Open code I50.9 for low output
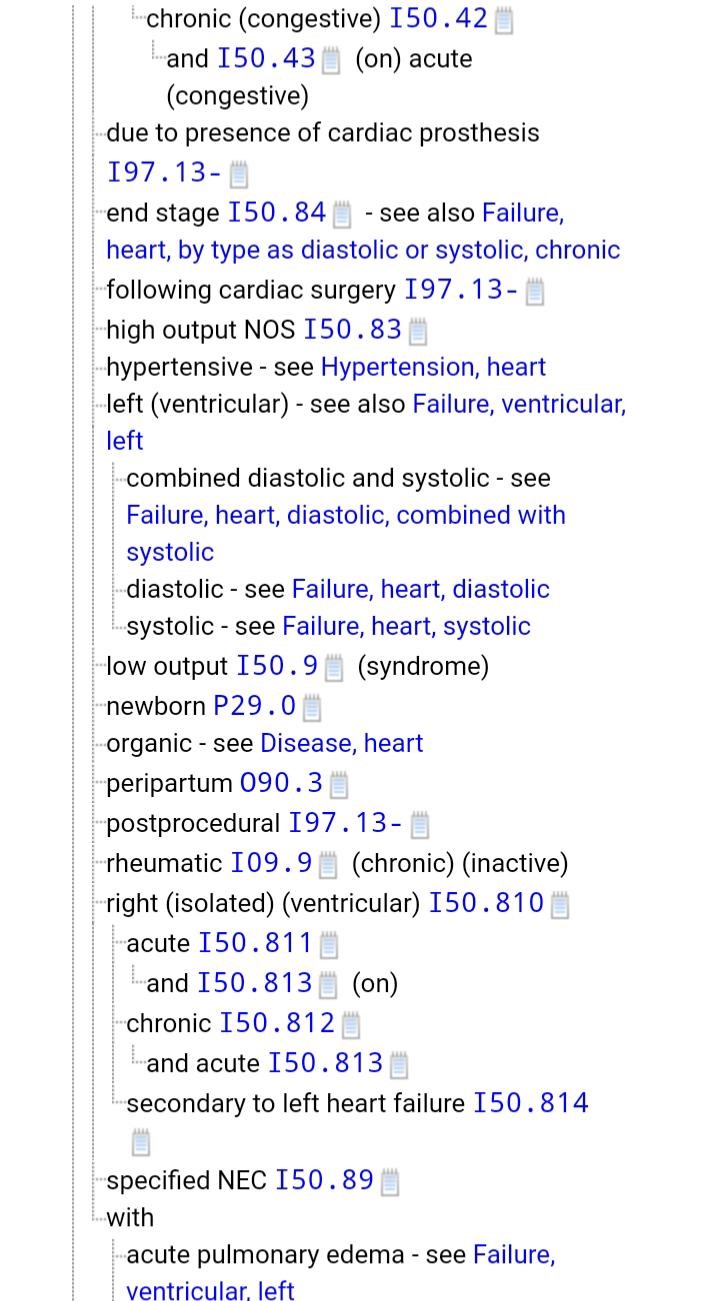Image resolution: width=720 pixels, height=1301 pixels. click(277, 666)
